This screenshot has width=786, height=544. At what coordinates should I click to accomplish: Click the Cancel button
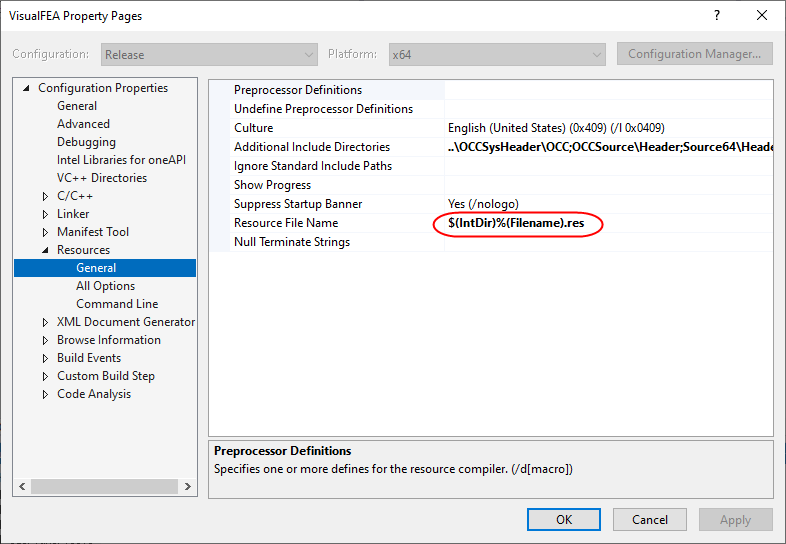tap(650, 519)
